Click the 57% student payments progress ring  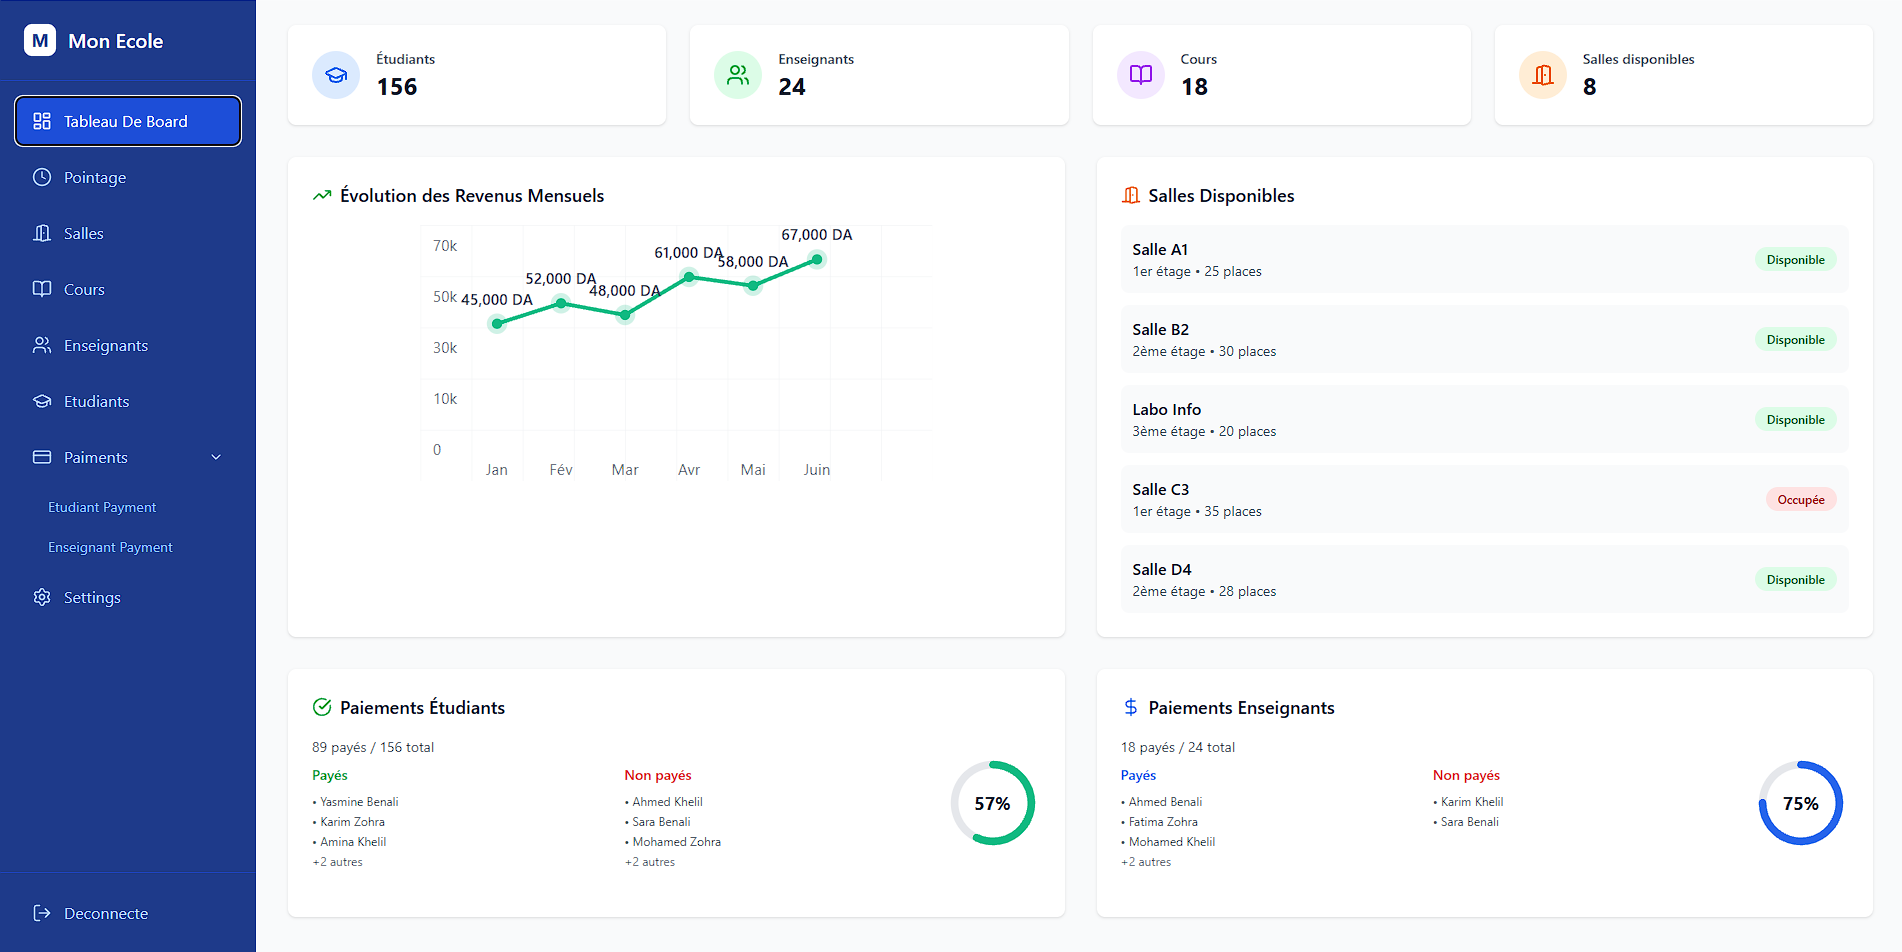point(993,803)
